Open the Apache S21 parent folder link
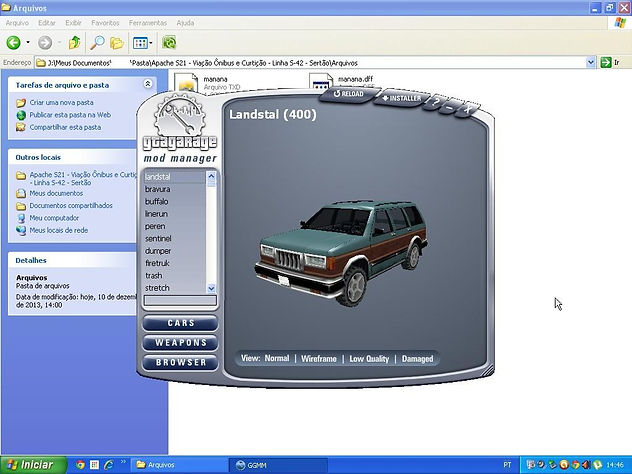 point(83,179)
